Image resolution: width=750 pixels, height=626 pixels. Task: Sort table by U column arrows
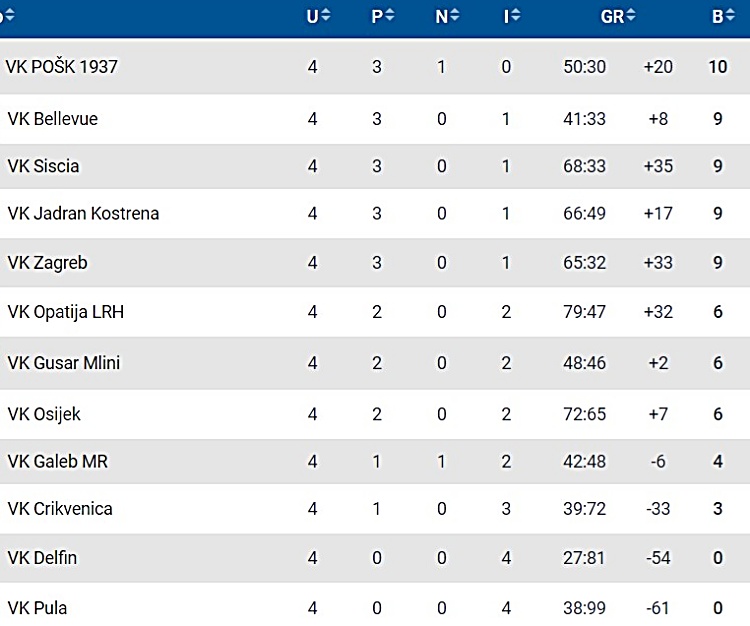326,15
